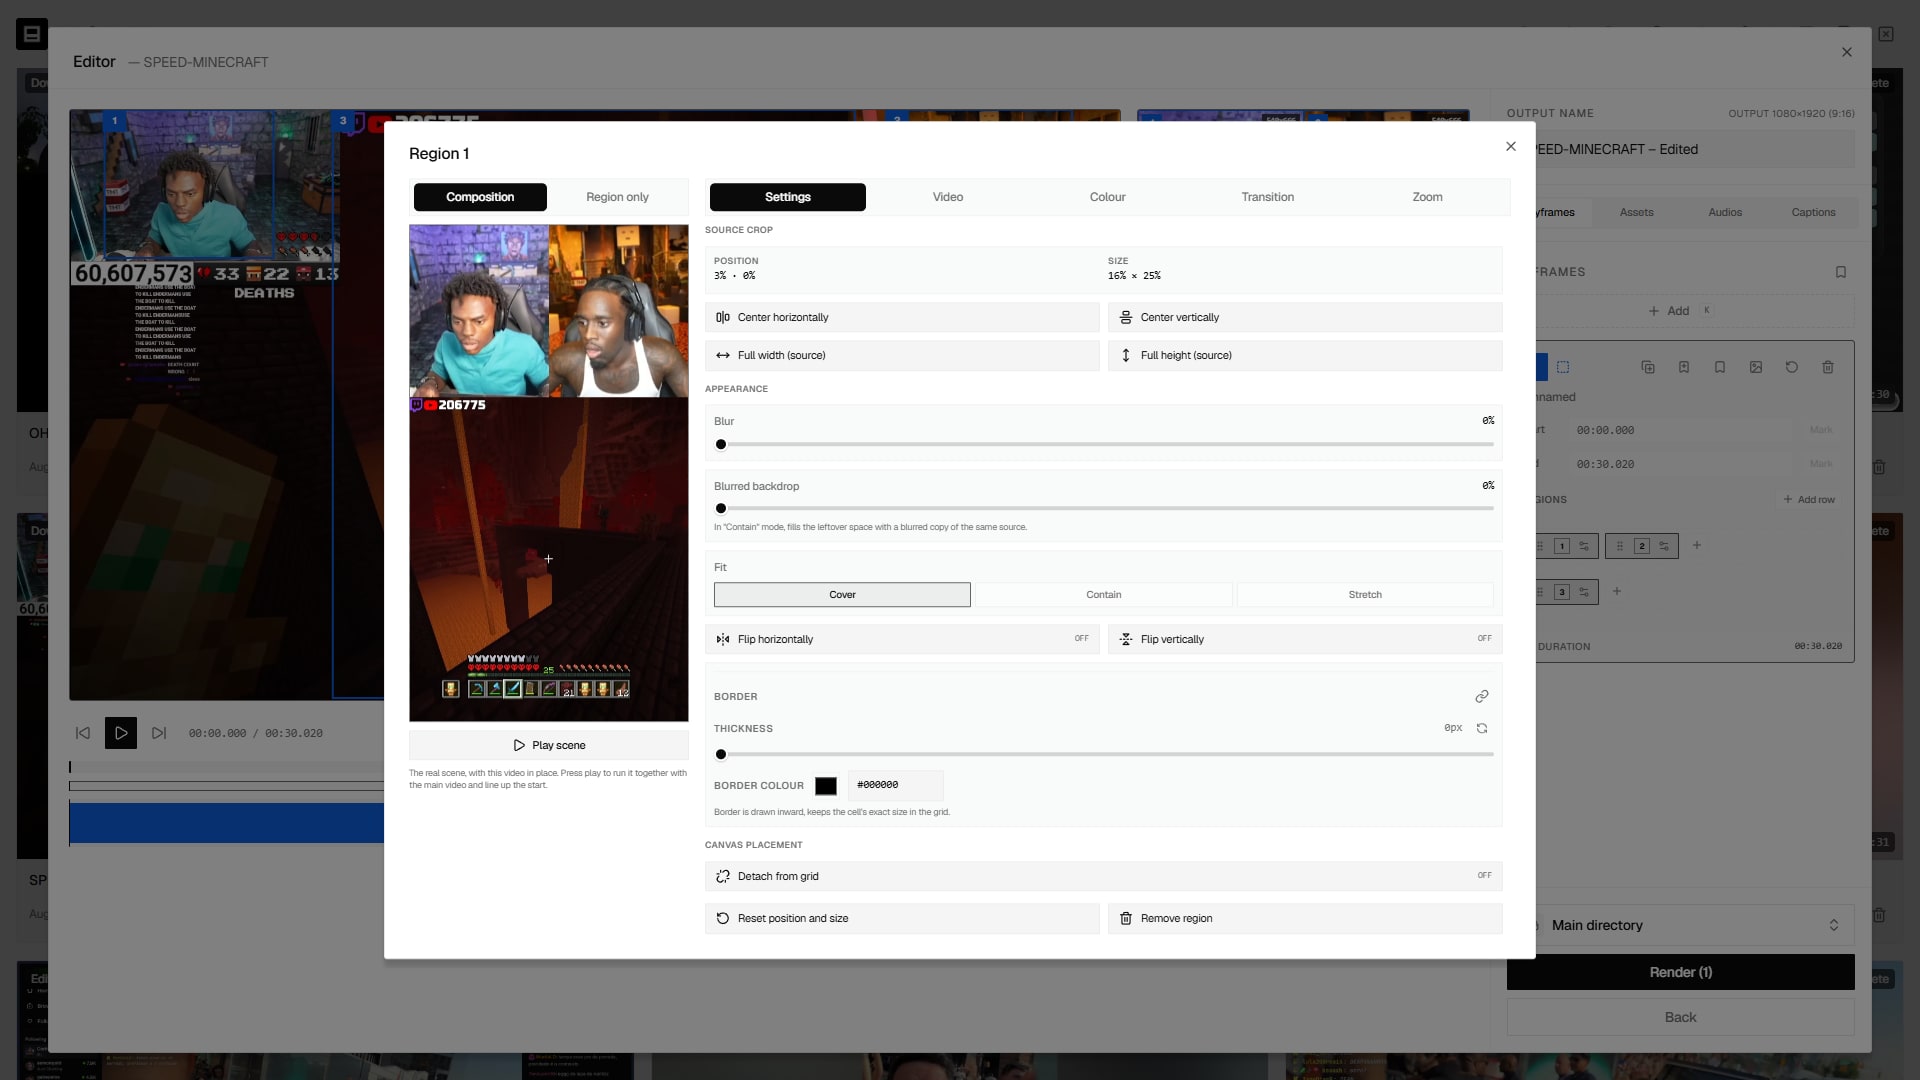1920x1080 pixels.
Task: Click the source crop Size value
Action: click(x=1134, y=276)
